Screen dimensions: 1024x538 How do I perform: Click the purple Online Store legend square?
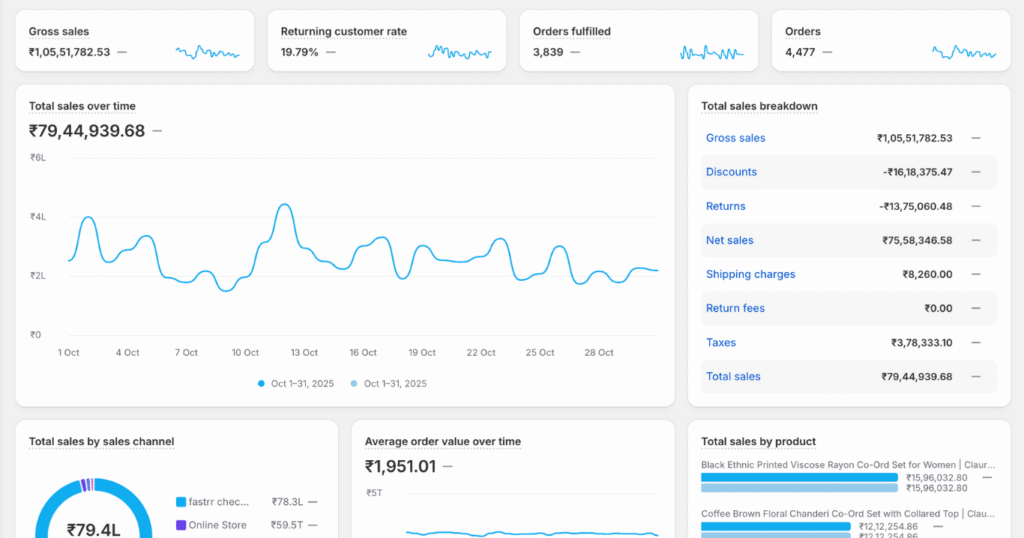[x=181, y=525]
